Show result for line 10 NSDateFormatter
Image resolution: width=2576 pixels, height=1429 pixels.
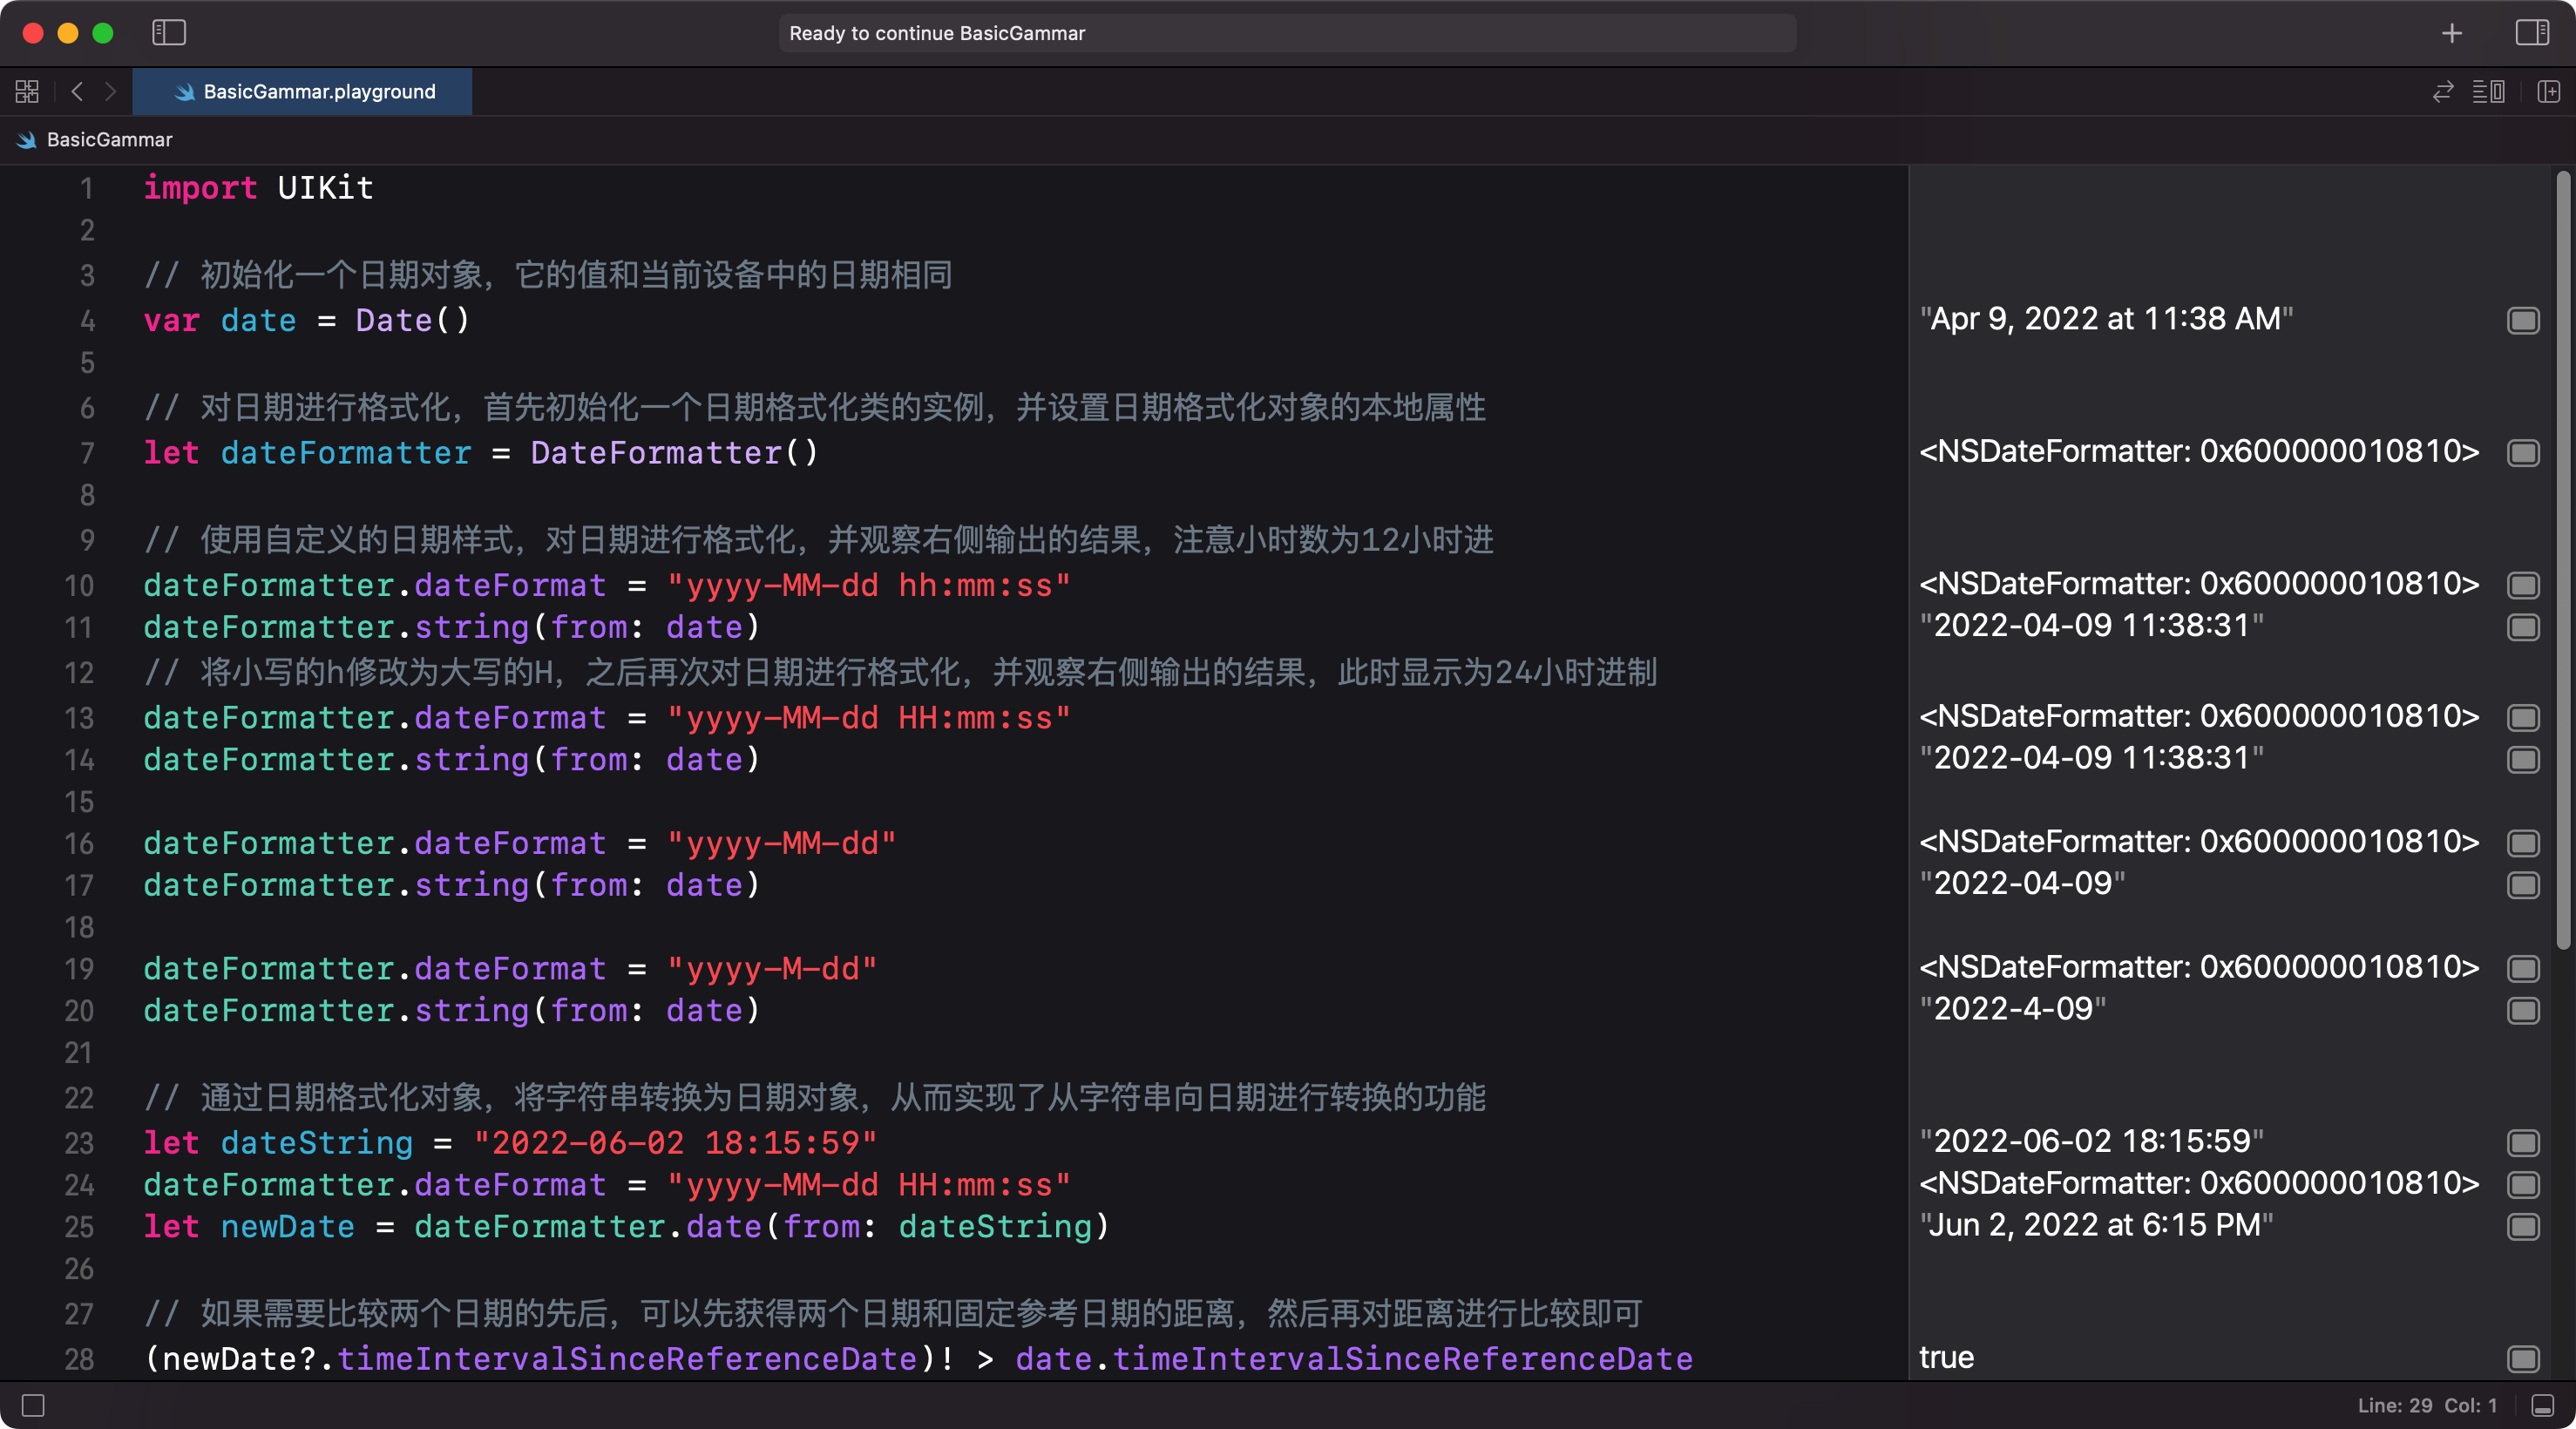(2523, 585)
